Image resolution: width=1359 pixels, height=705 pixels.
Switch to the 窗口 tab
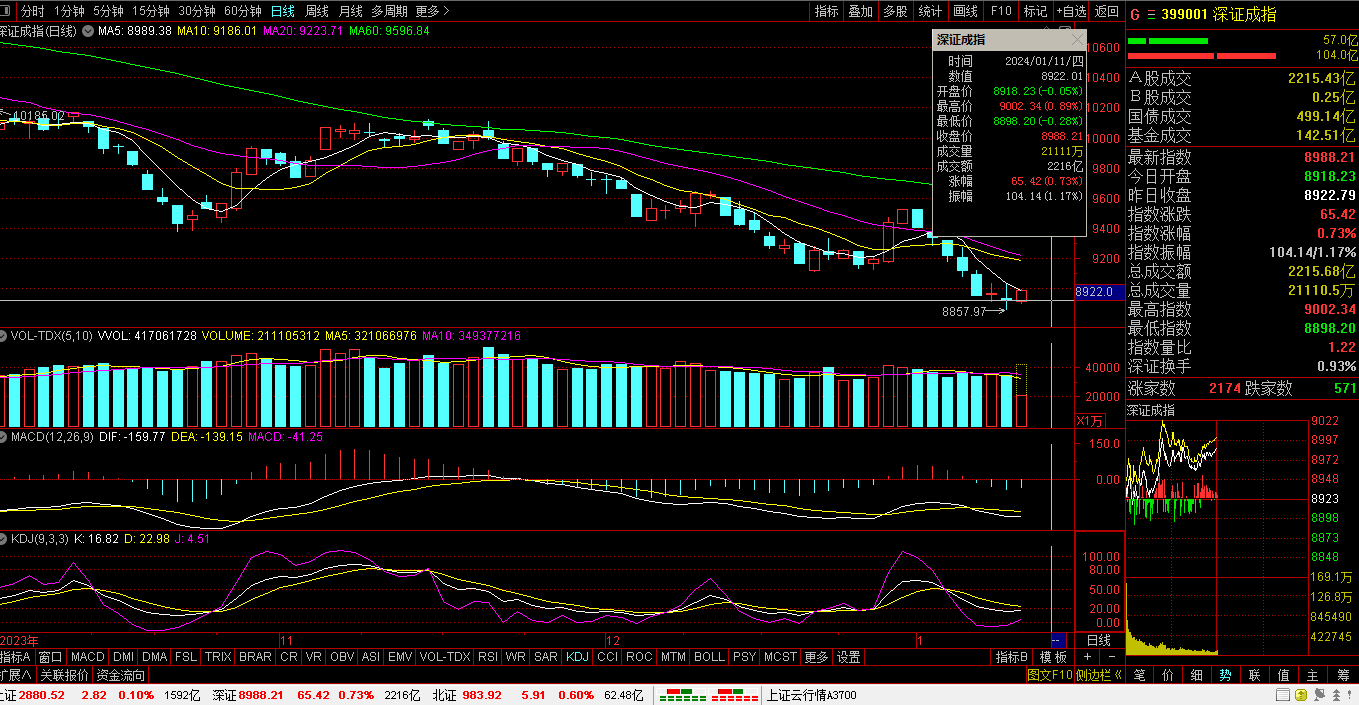pos(50,657)
